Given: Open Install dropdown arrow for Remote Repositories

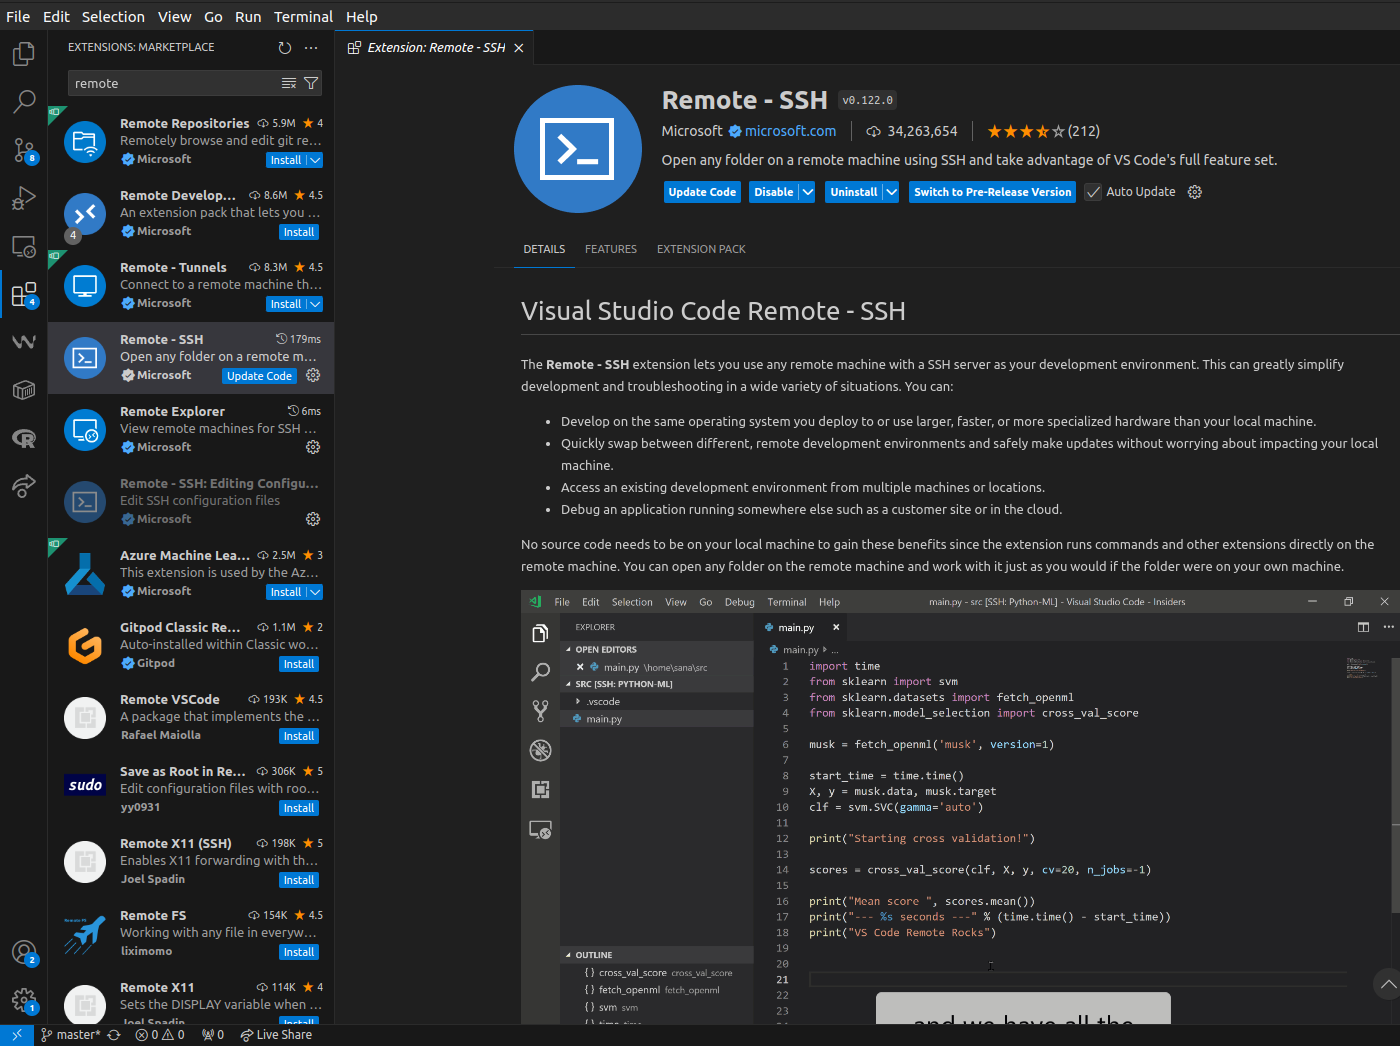Looking at the screenshot, I should coord(315,160).
